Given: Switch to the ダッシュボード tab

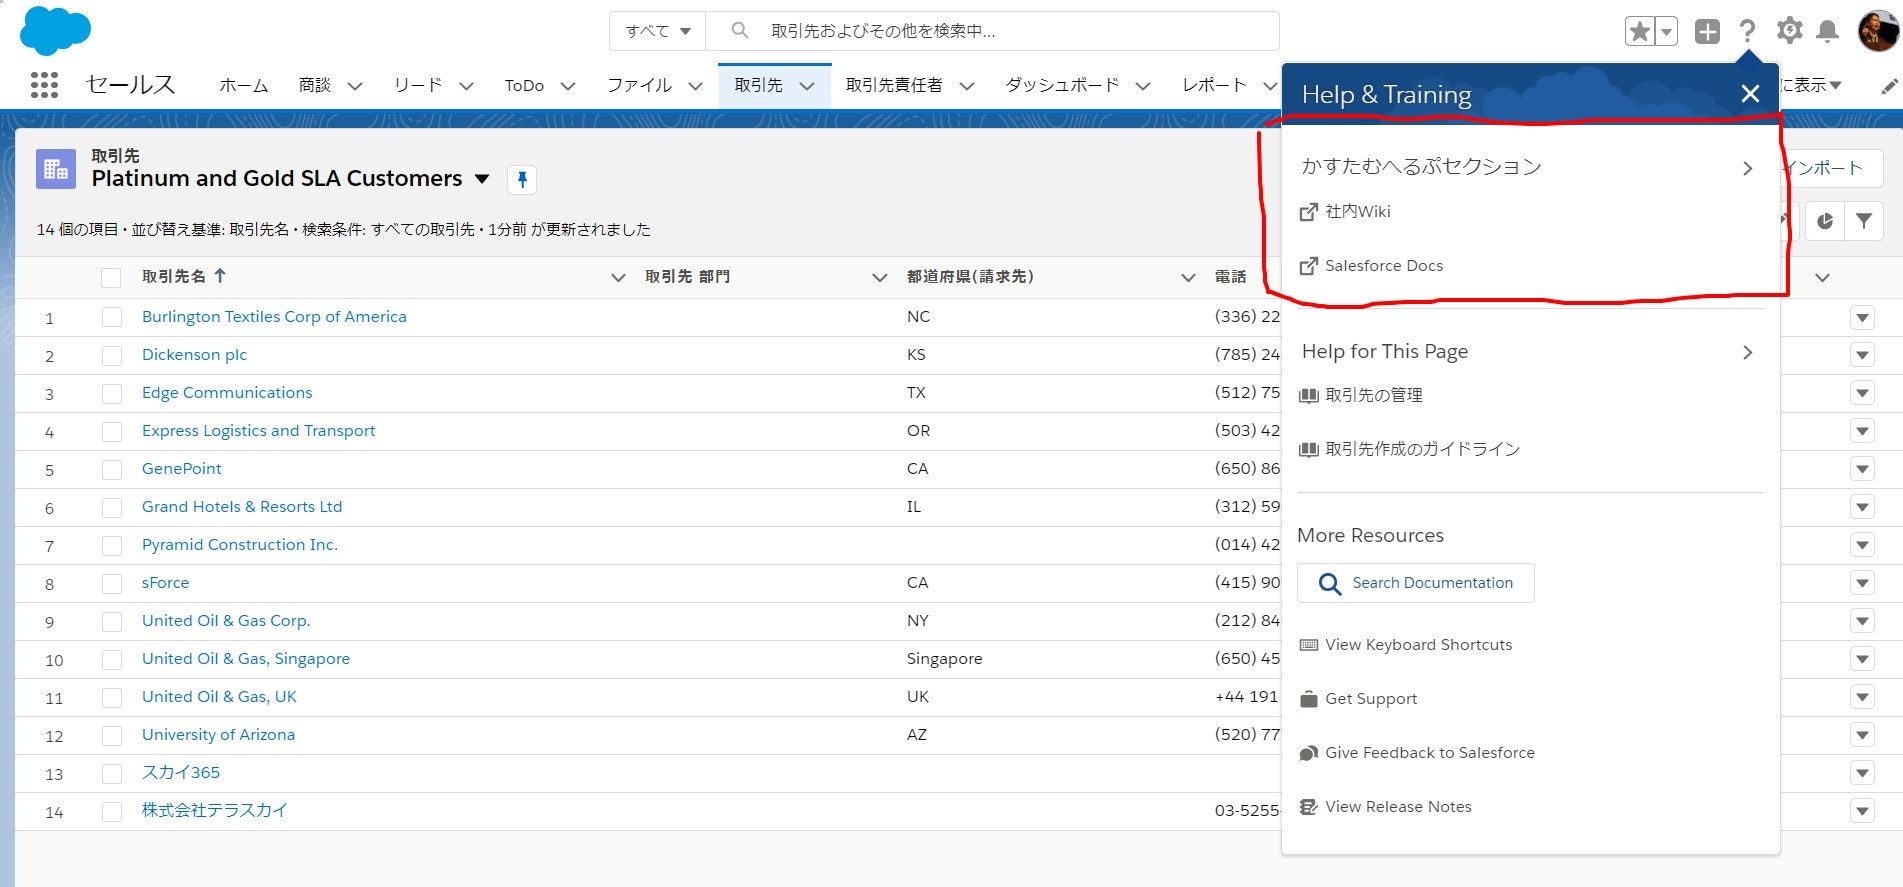Looking at the screenshot, I should pos(1062,85).
